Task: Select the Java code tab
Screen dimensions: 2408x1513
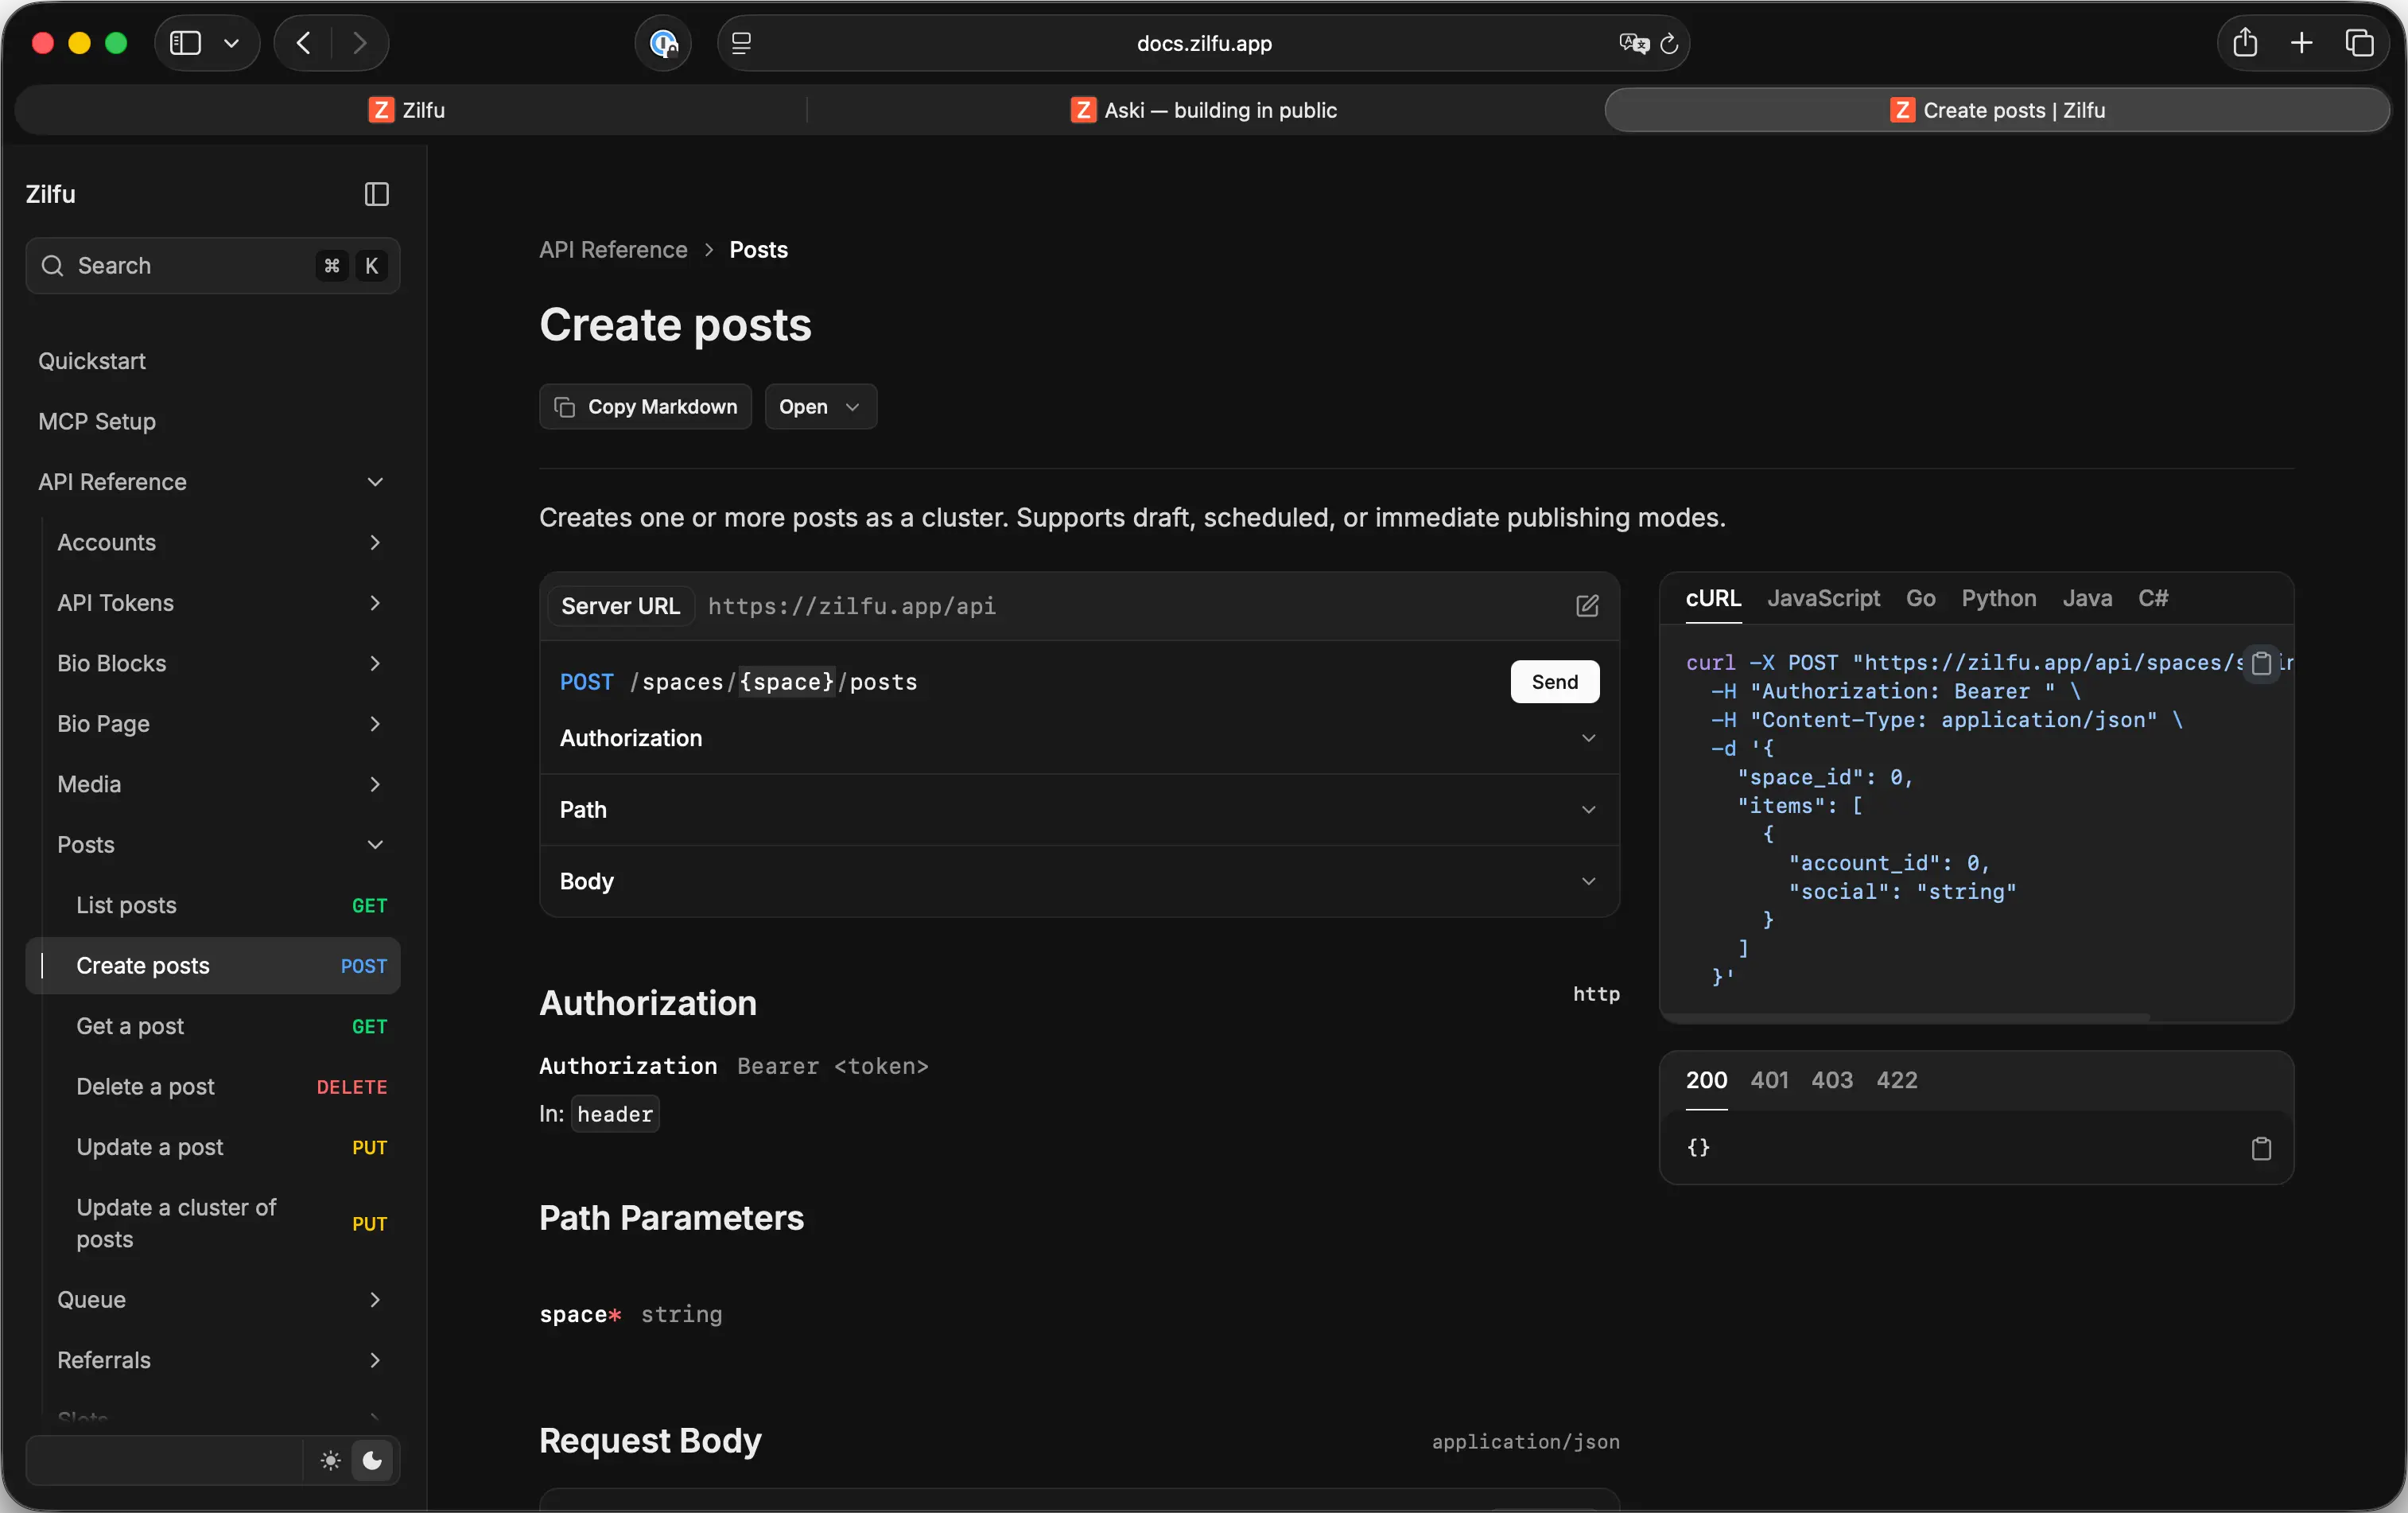Action: (x=2087, y=598)
